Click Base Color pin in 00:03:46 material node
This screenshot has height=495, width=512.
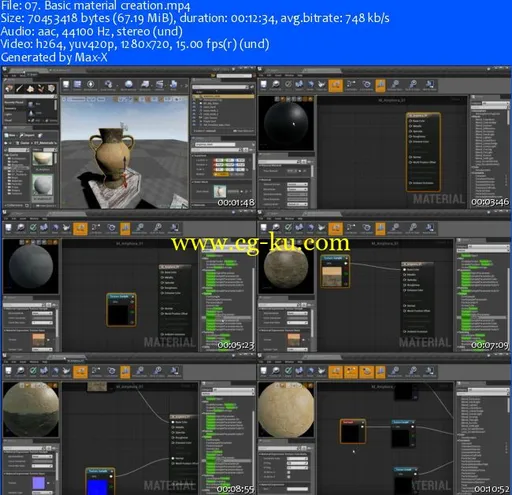click(x=411, y=121)
